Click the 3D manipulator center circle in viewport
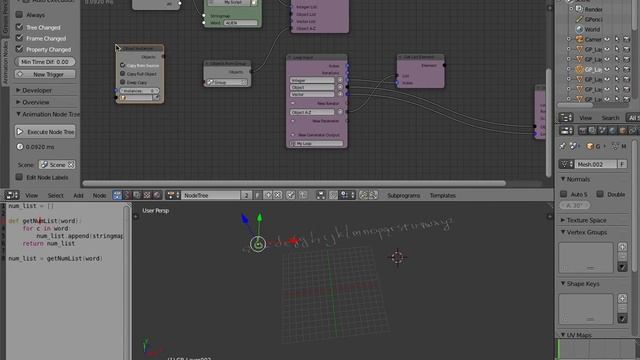This screenshot has width=640, height=360. [x=258, y=244]
